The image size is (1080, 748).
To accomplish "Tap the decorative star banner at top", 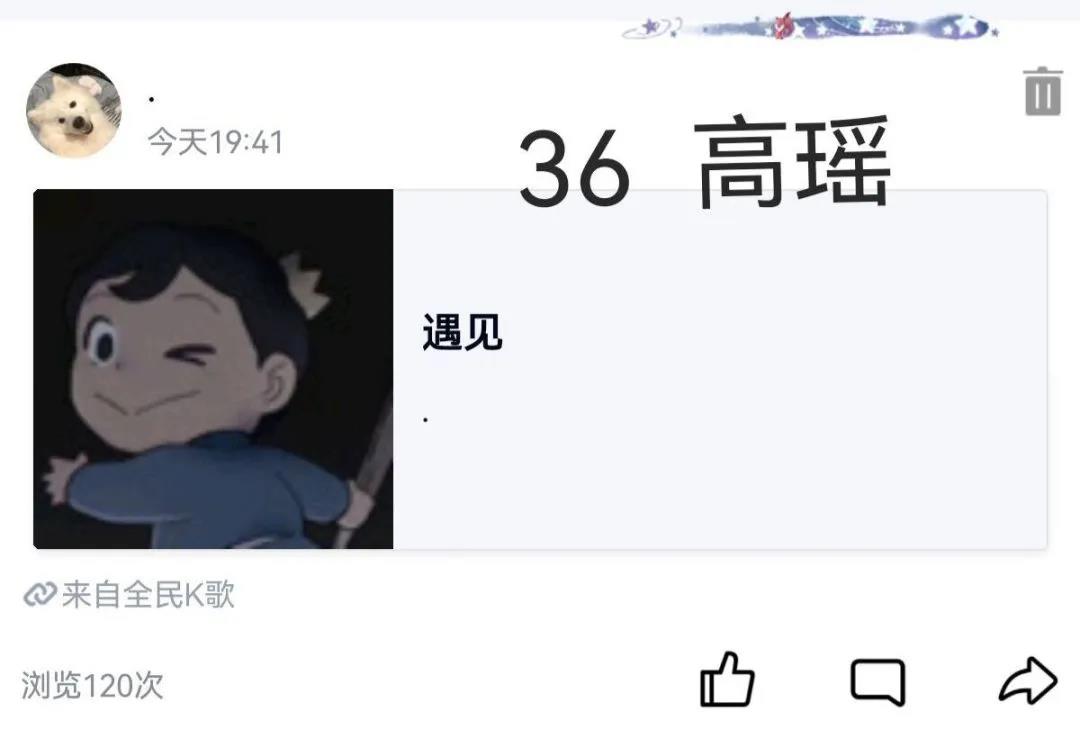I will coord(810,28).
